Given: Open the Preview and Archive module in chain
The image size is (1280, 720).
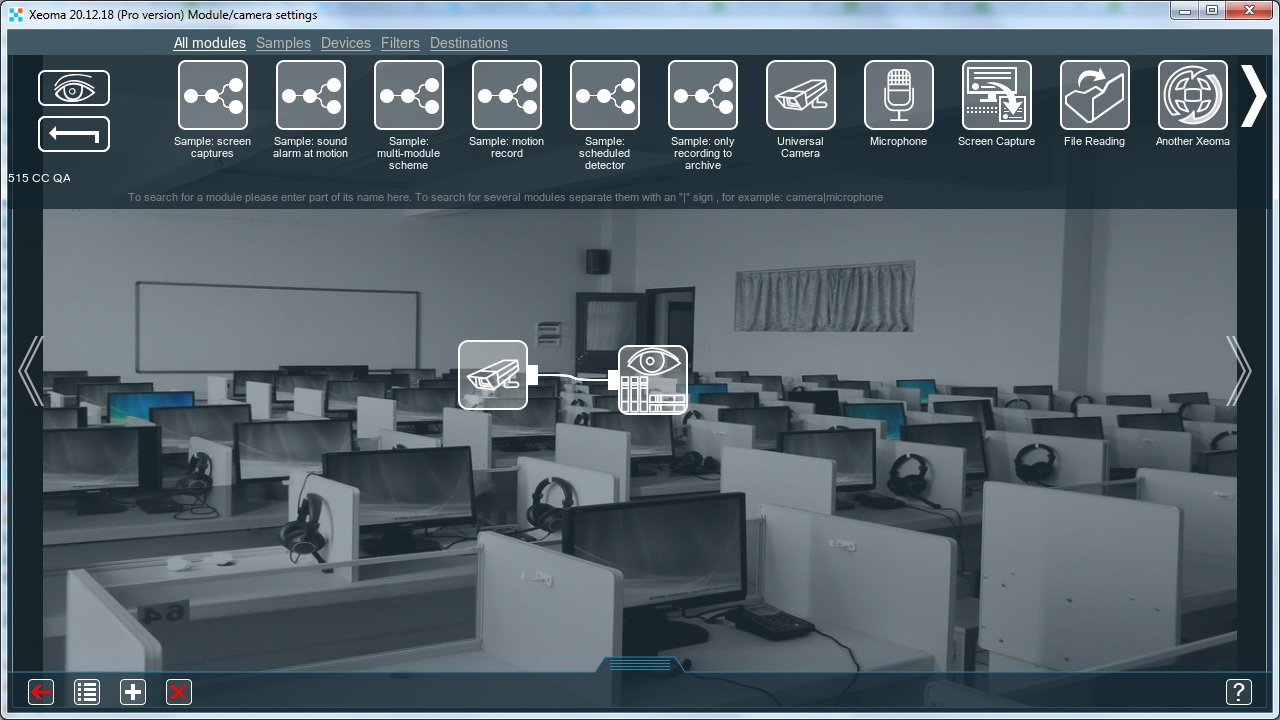Looking at the screenshot, I should click(652, 379).
